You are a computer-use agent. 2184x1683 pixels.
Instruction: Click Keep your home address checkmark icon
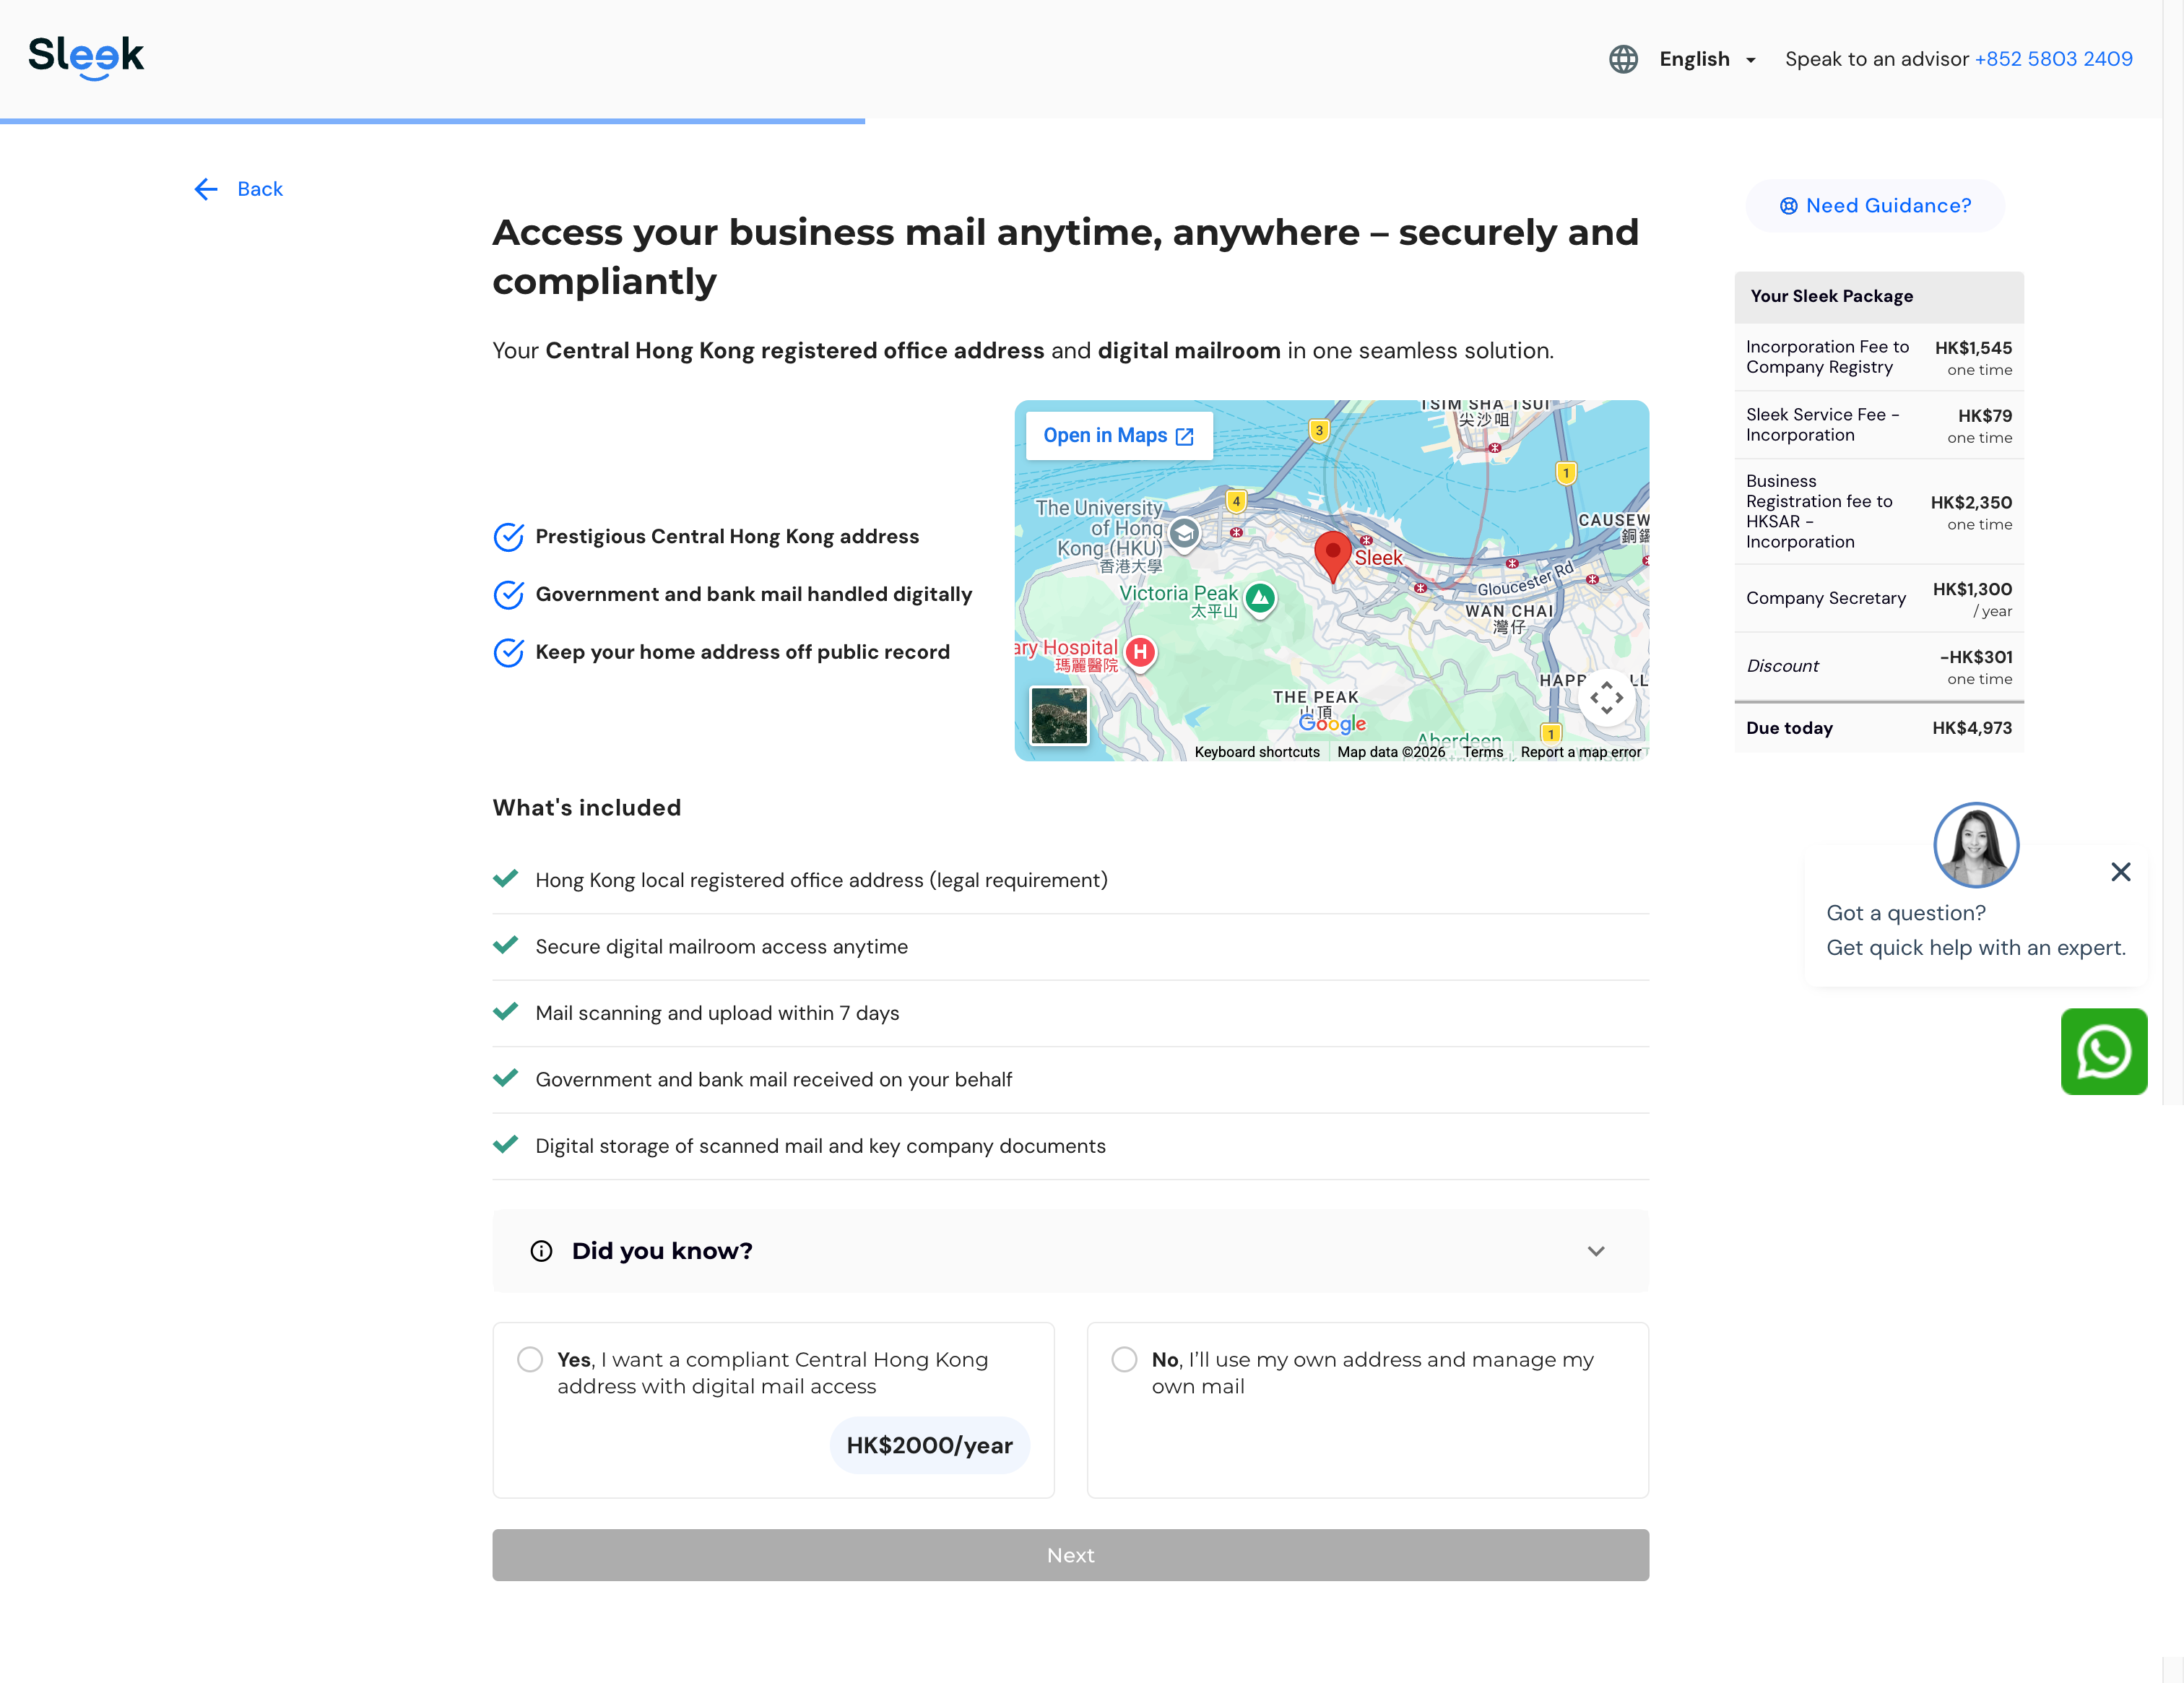508,653
